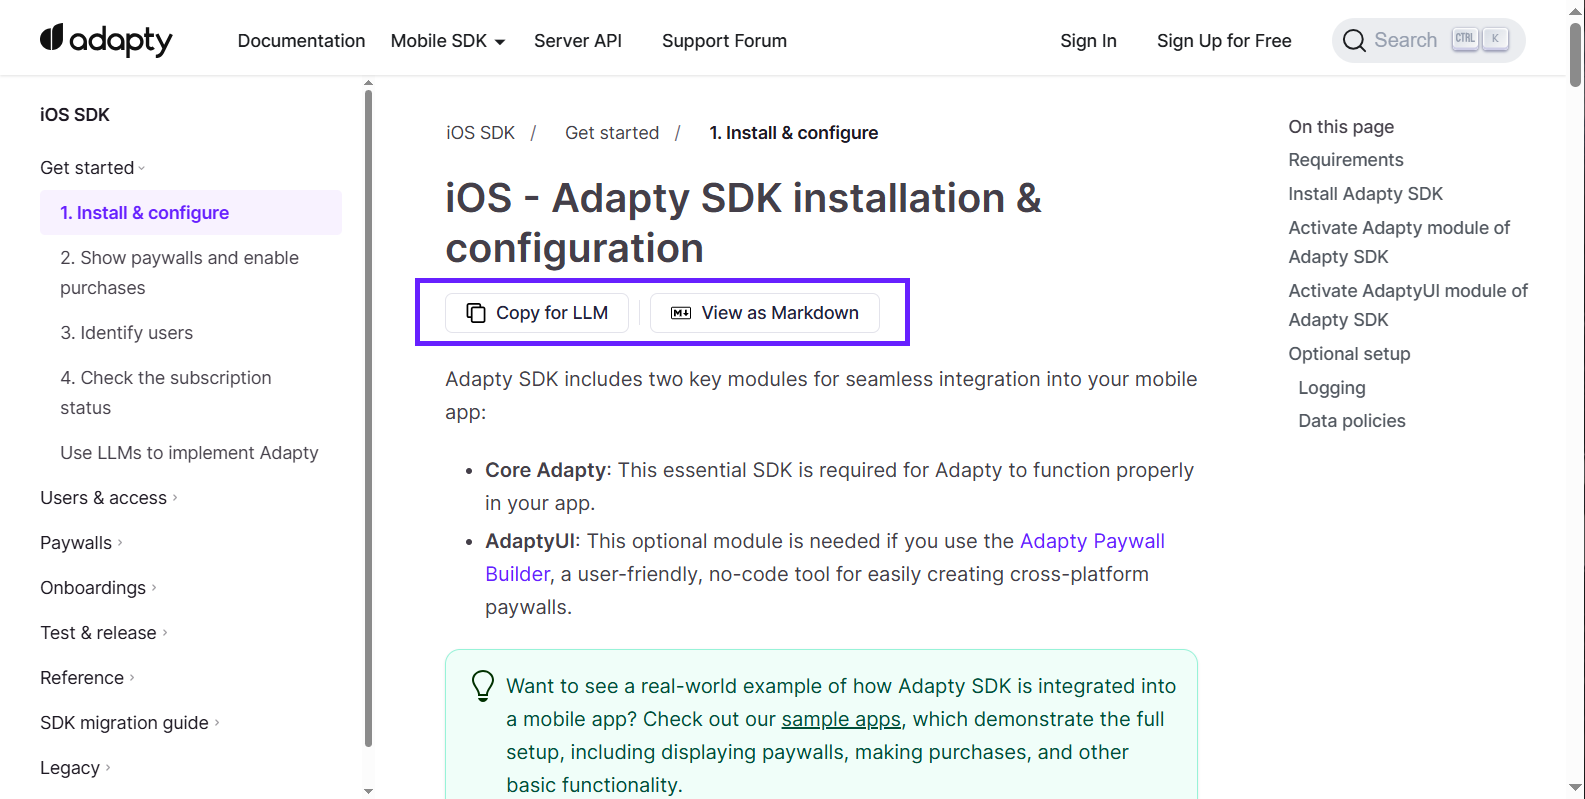Viewport: 1585px width, 799px height.
Task: Open the Server API nav item
Action: click(x=578, y=41)
